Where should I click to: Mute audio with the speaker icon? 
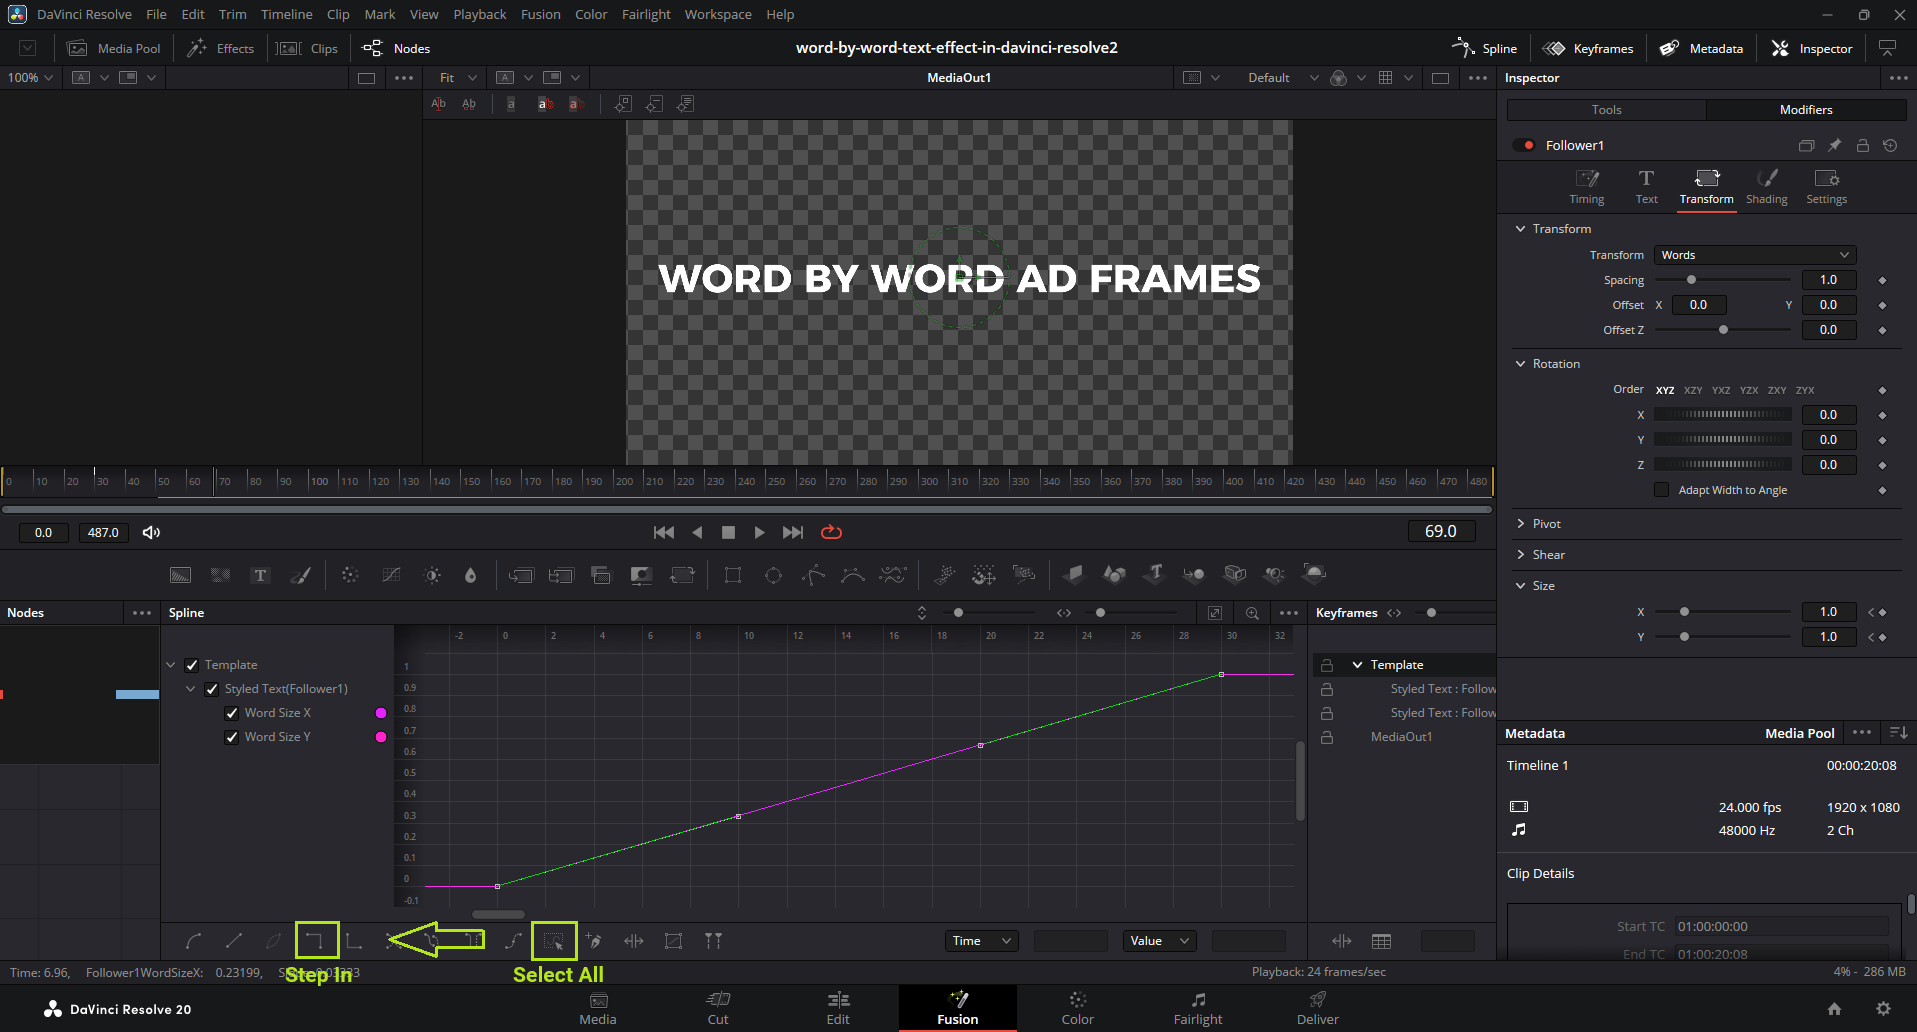click(x=151, y=532)
